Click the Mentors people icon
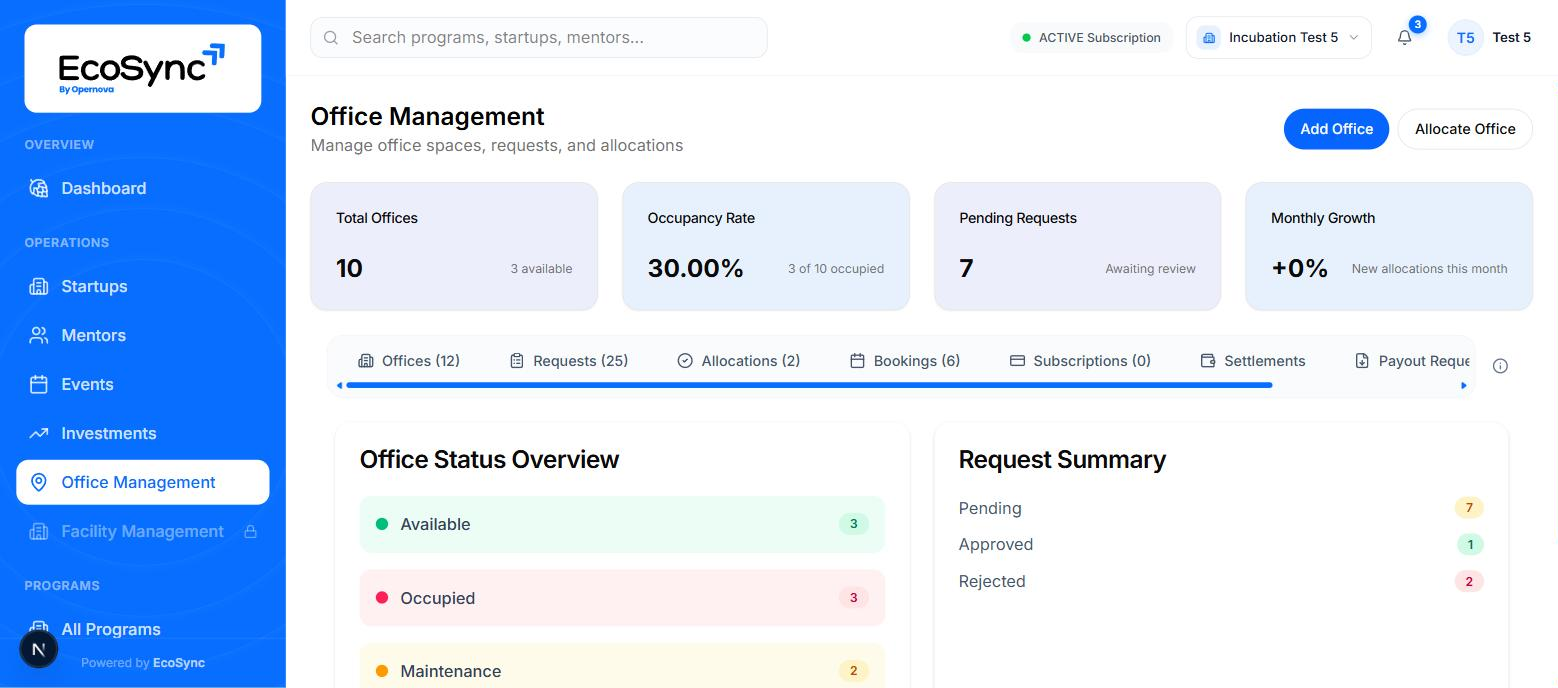The height and width of the screenshot is (688, 1558). 39,335
